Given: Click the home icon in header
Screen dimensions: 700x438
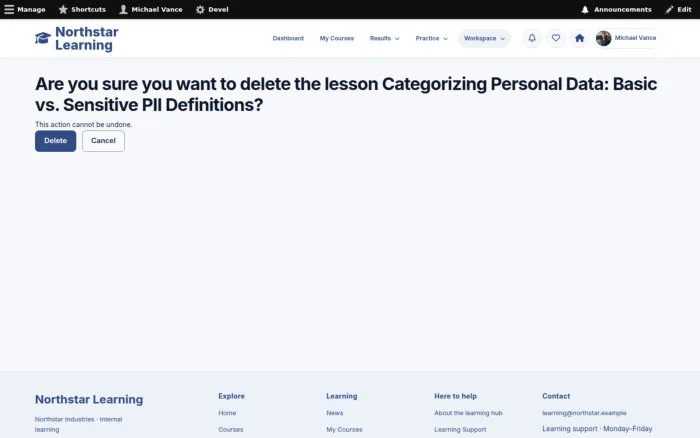Looking at the screenshot, I should [x=579, y=38].
